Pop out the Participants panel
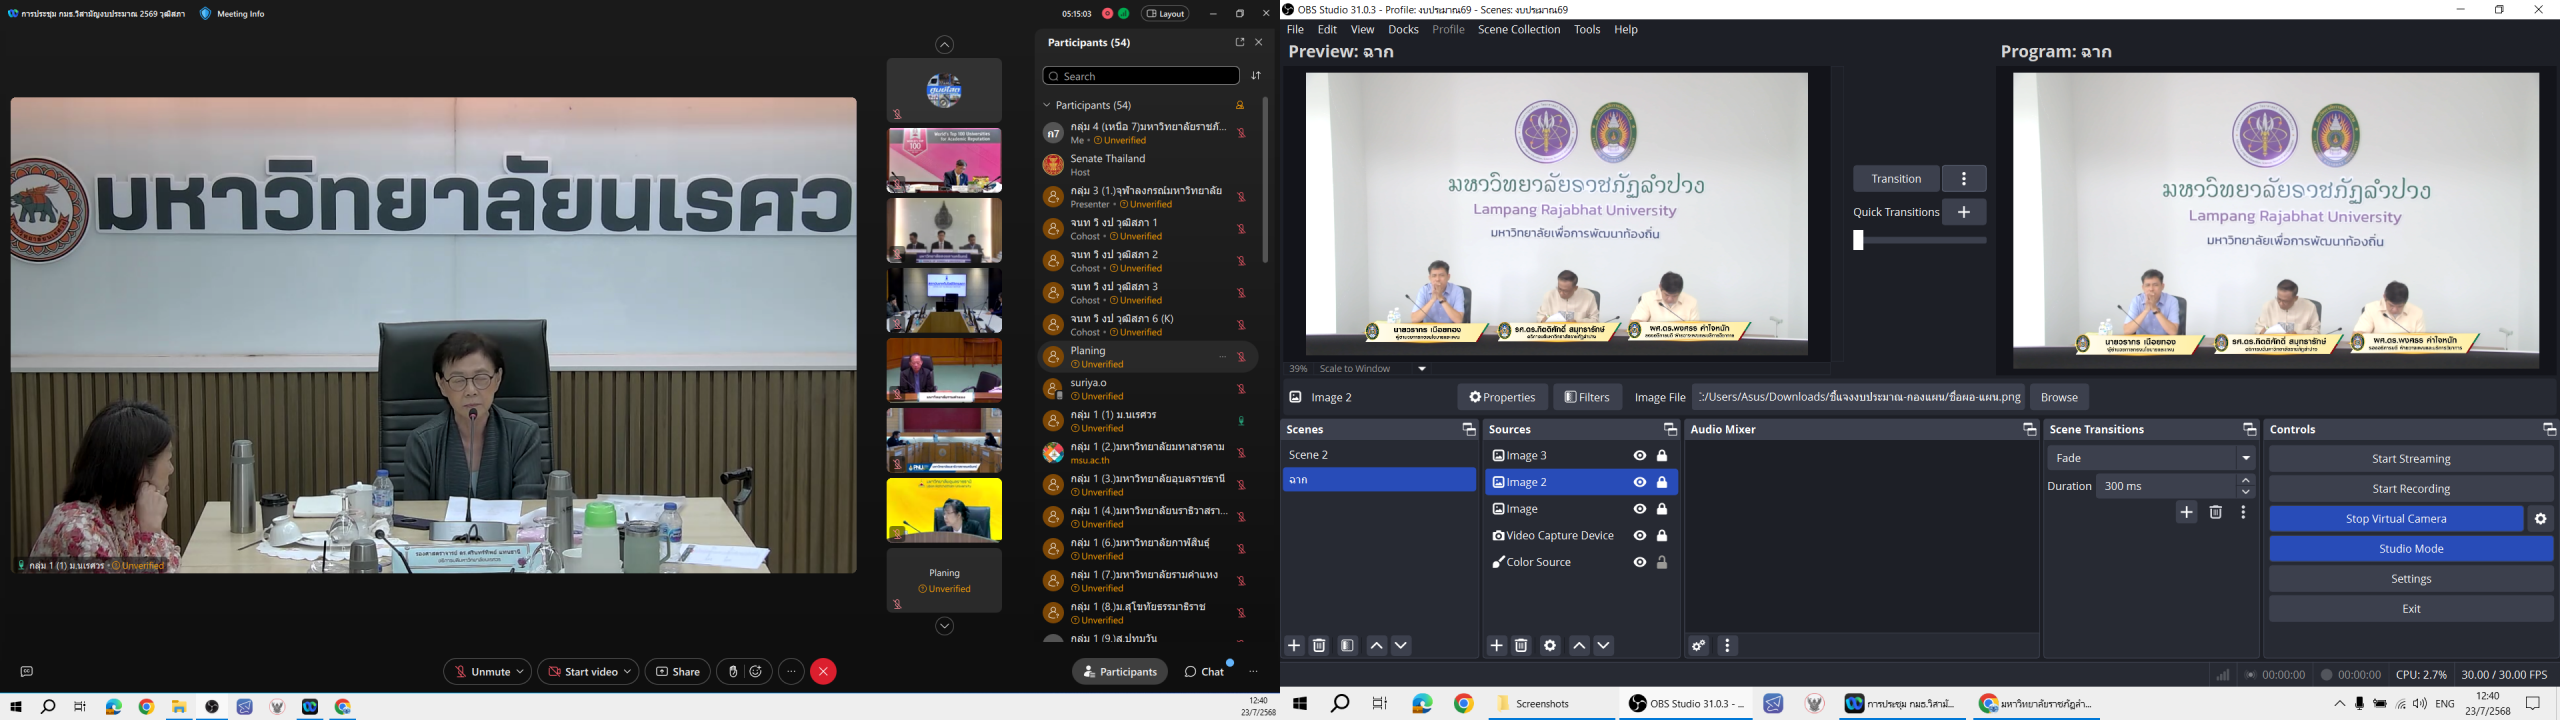Screen dimensions: 2560x720 tap(1239, 43)
